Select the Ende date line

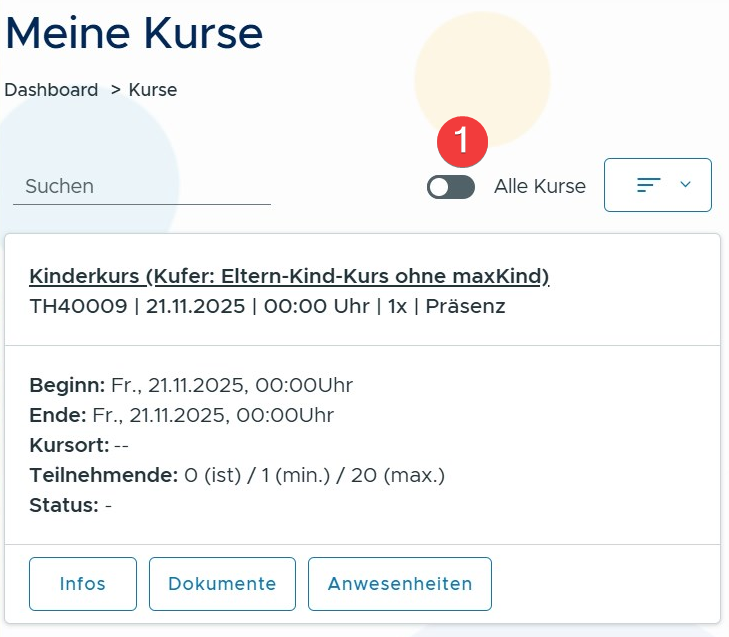click(x=182, y=415)
